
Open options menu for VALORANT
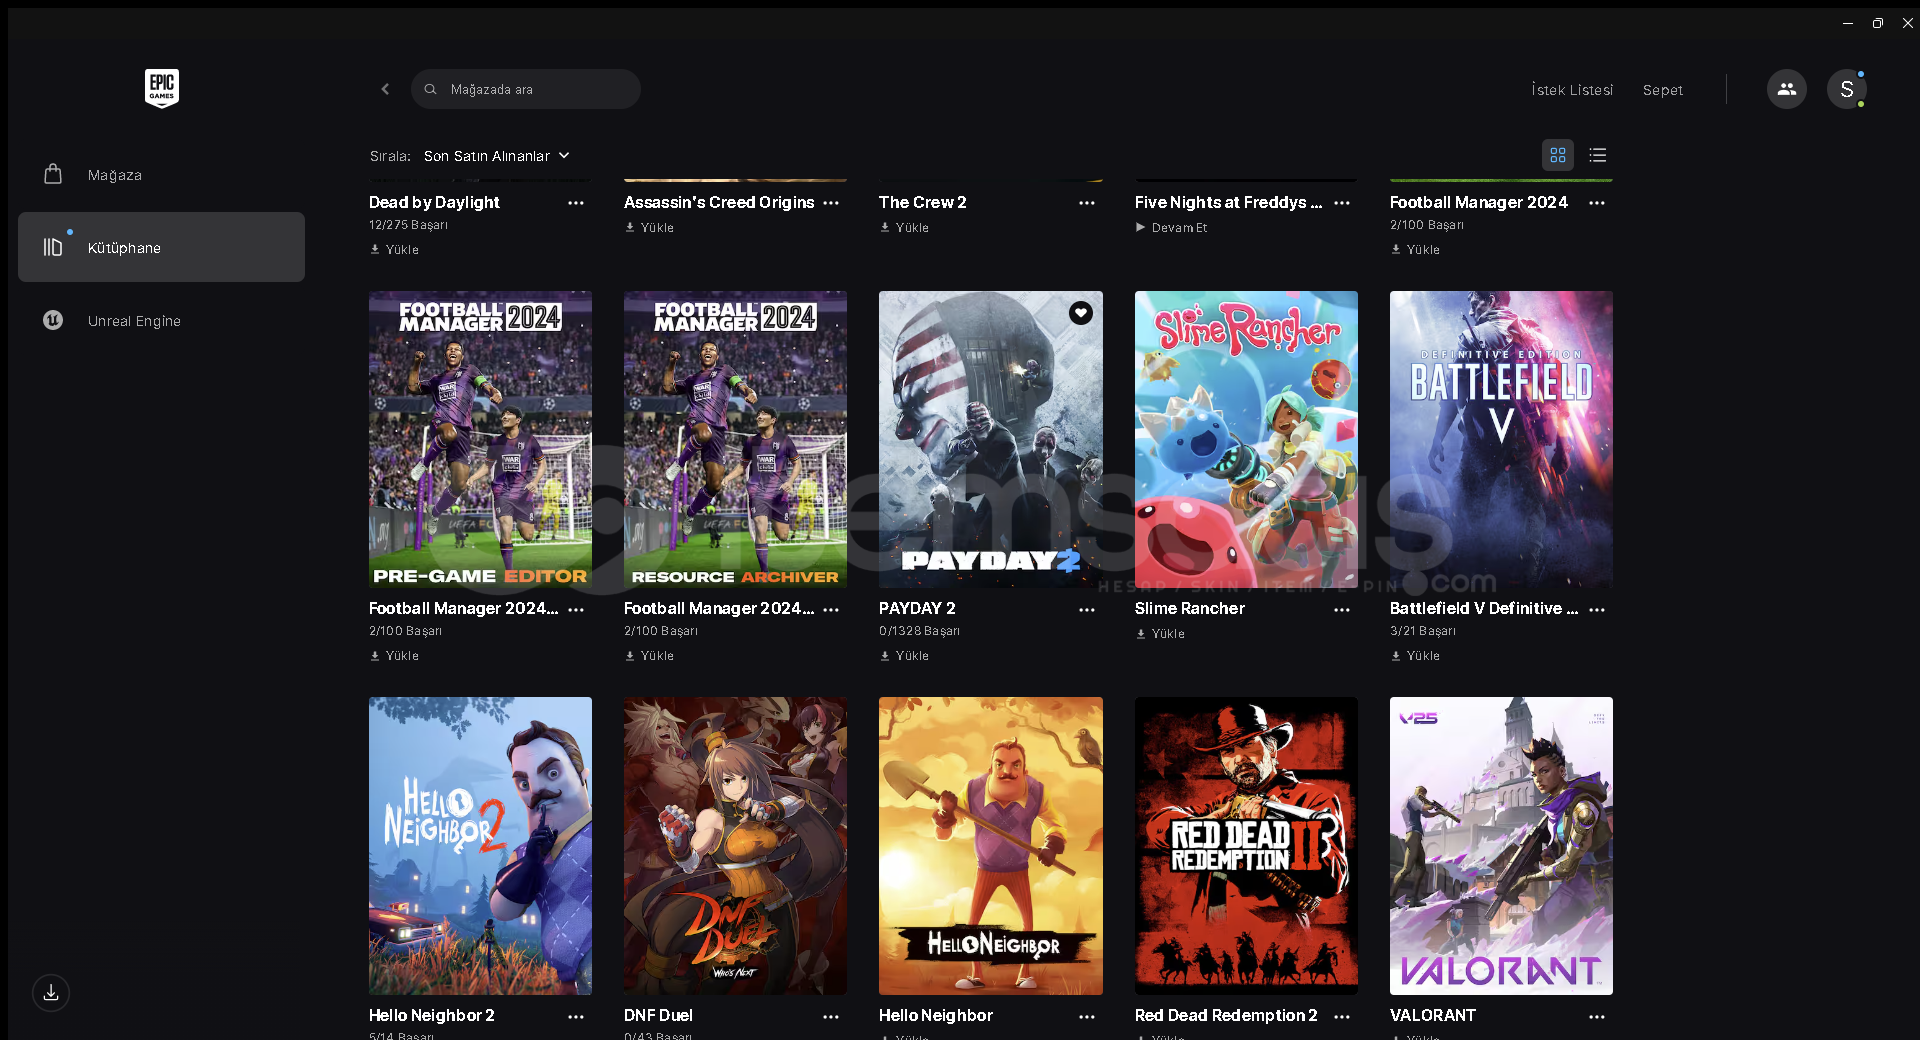[1597, 1016]
